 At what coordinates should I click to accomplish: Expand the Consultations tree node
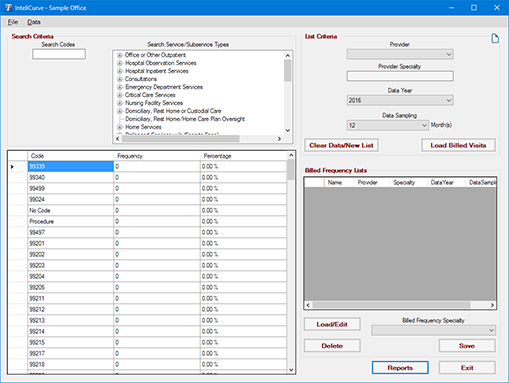coord(120,79)
